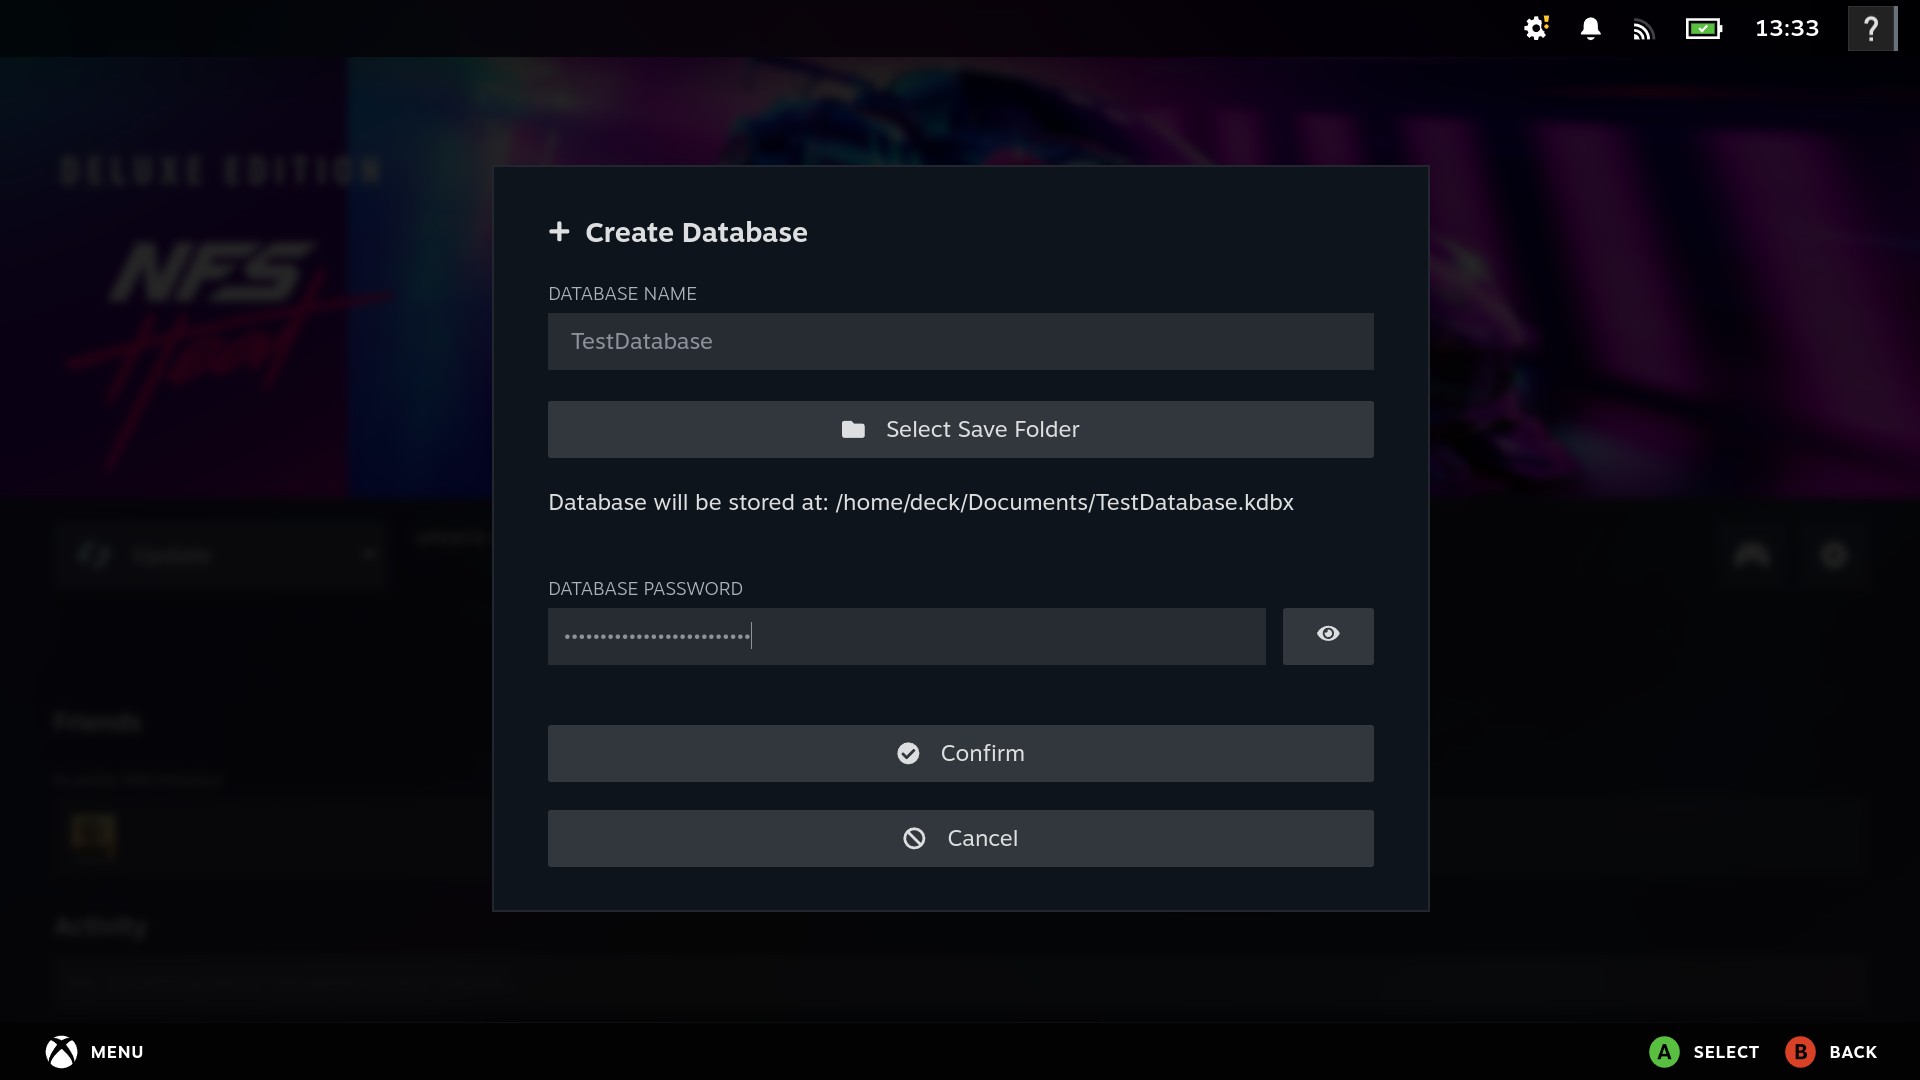
Task: Click the plus icon beside Create Database
Action: pyautogui.click(x=559, y=232)
